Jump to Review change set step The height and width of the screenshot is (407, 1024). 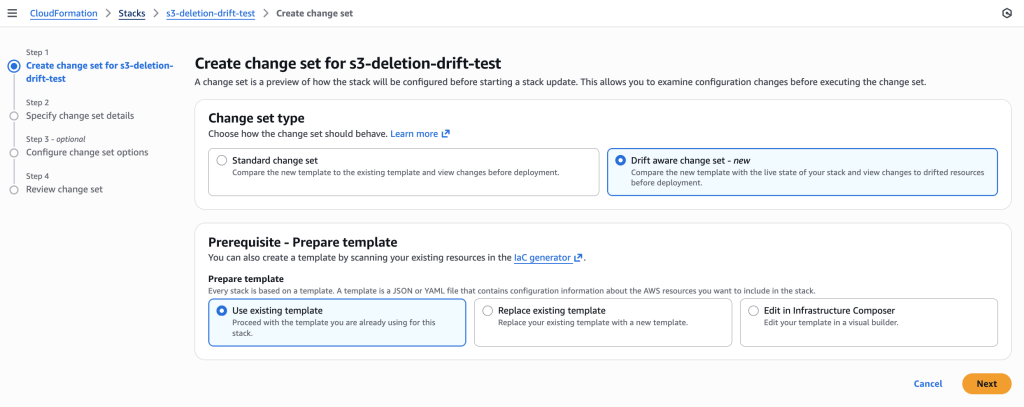click(x=64, y=189)
